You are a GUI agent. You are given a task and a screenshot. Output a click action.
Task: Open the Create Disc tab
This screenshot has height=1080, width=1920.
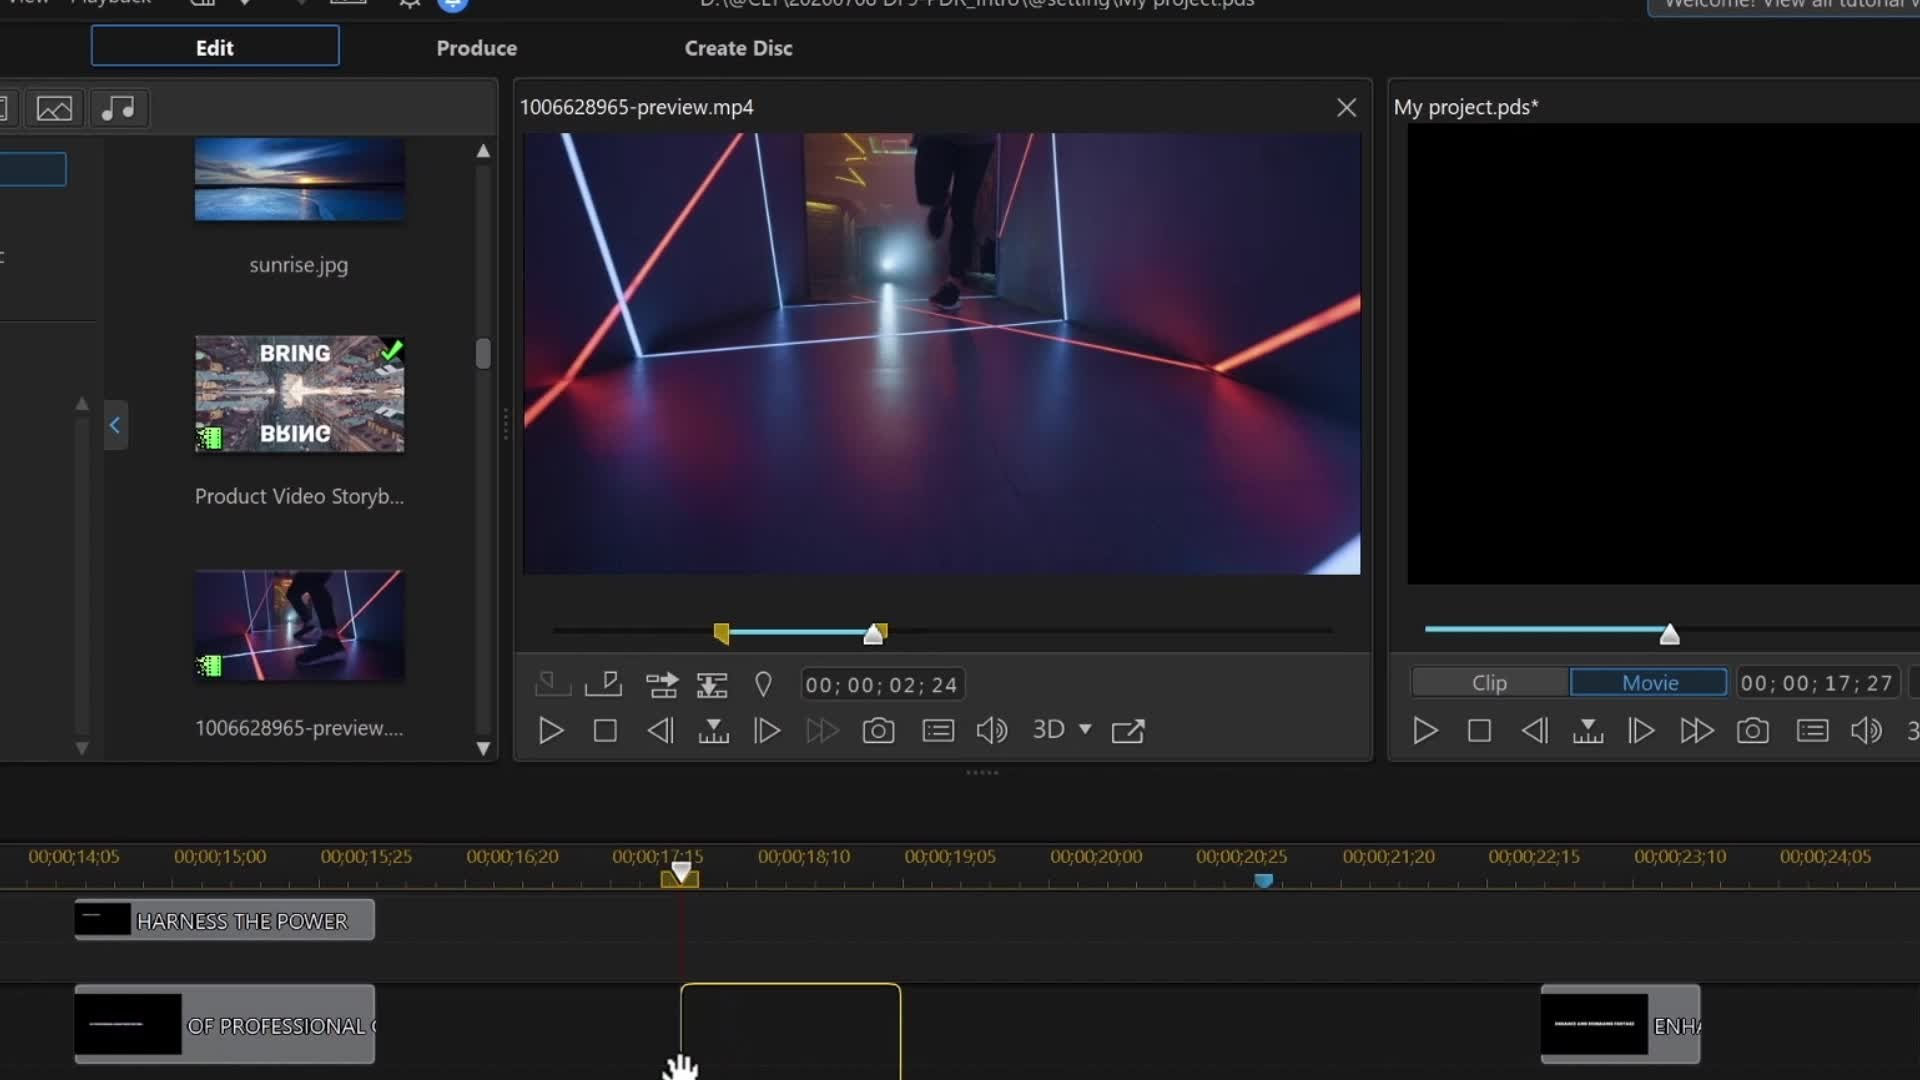coord(738,48)
